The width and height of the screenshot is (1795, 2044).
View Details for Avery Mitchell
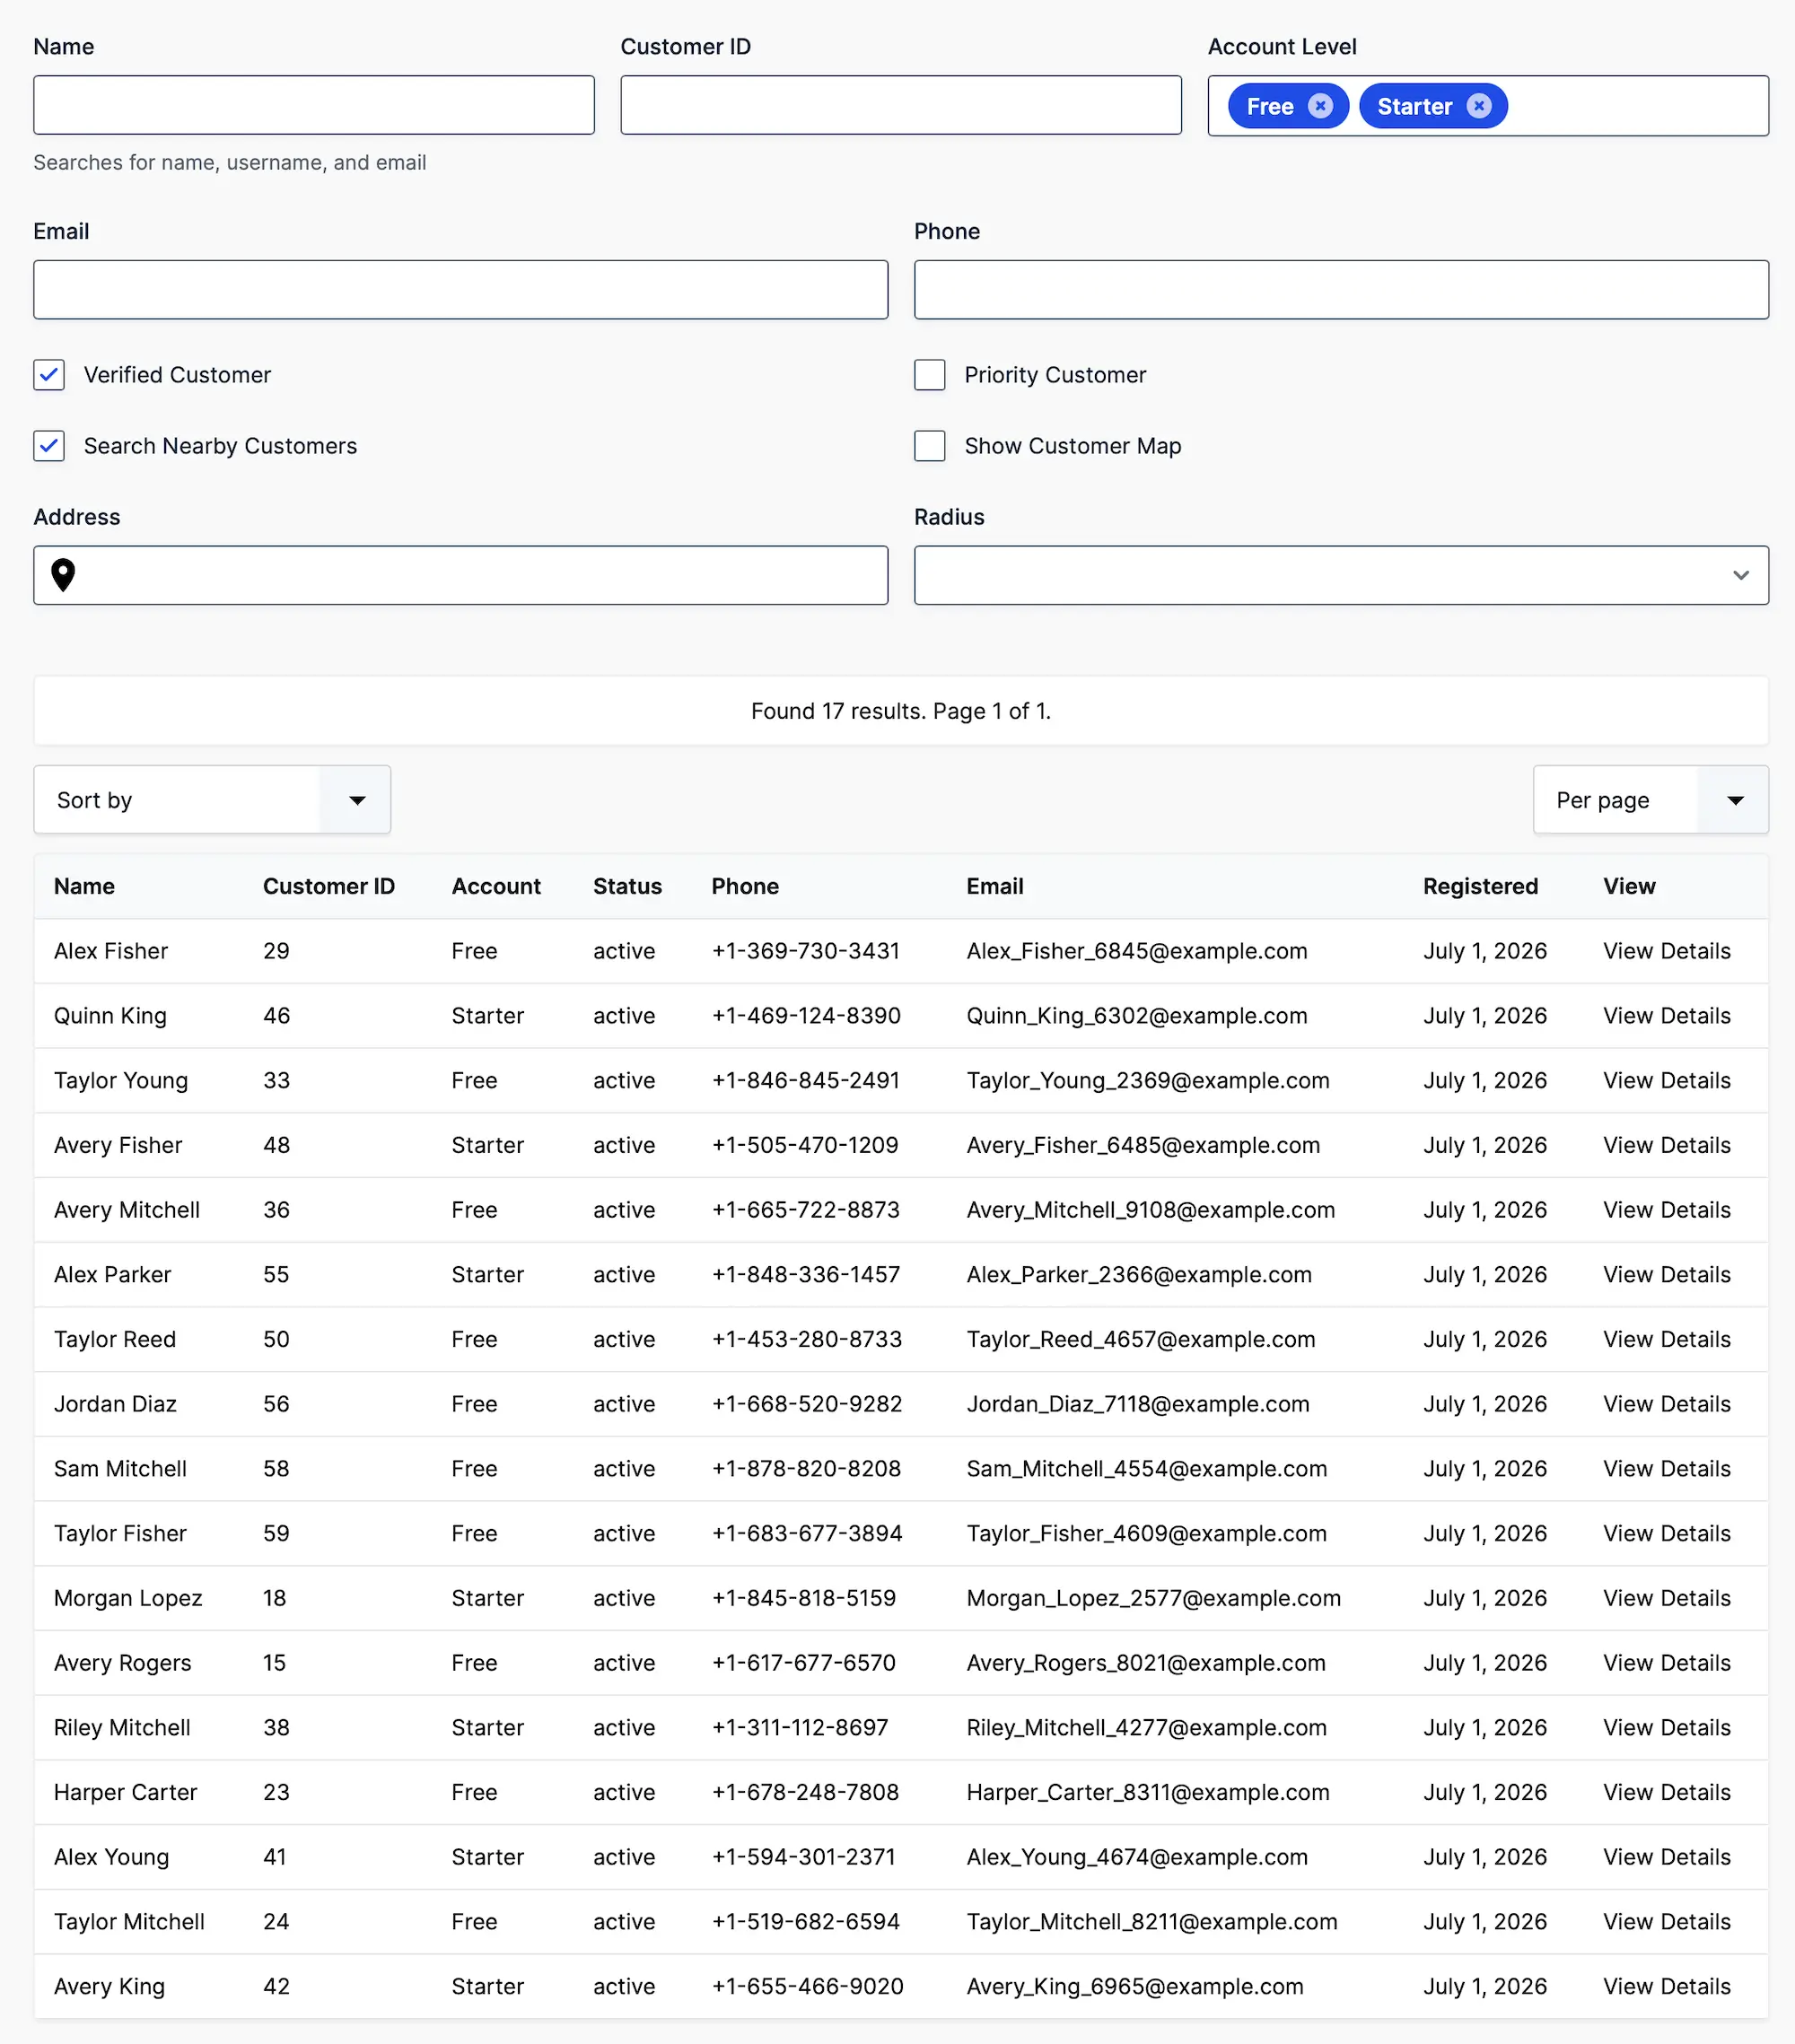(1666, 1210)
